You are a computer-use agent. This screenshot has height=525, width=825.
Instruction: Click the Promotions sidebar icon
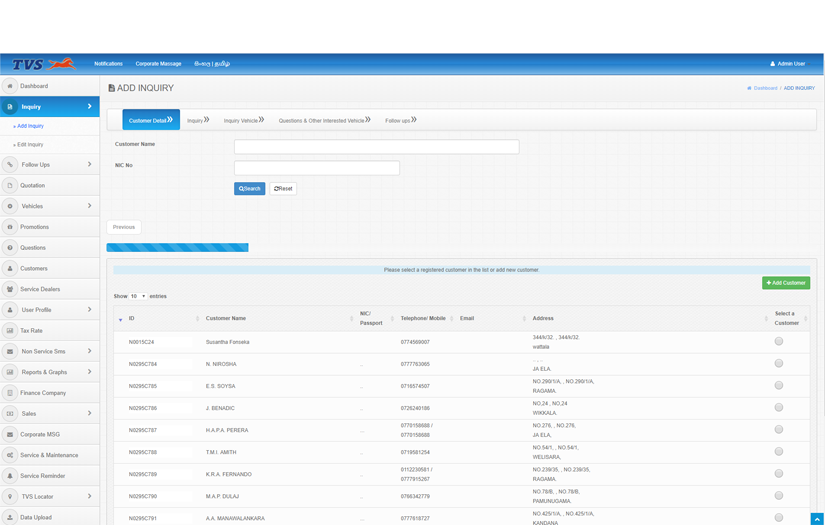[9, 227]
